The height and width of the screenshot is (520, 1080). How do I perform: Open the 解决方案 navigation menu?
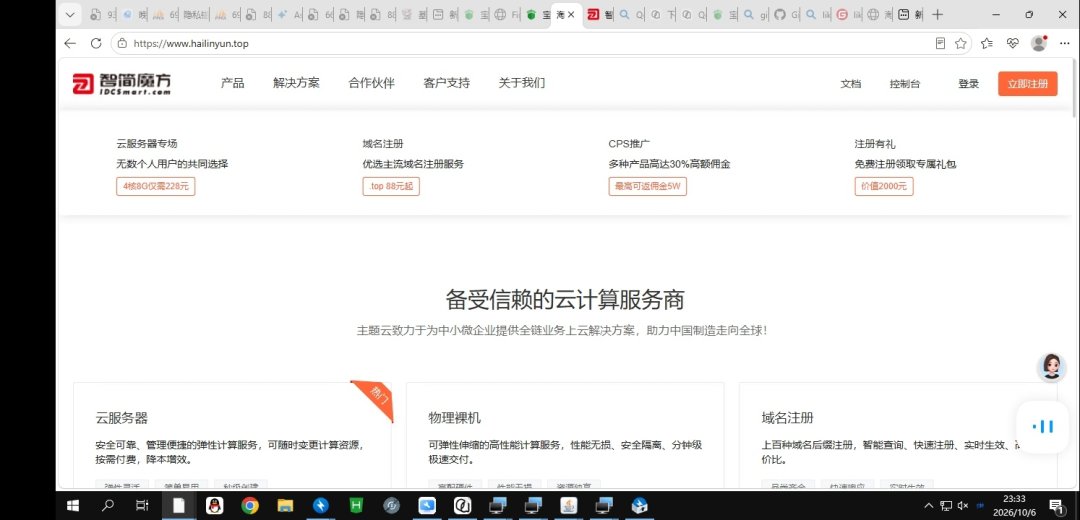coord(296,83)
